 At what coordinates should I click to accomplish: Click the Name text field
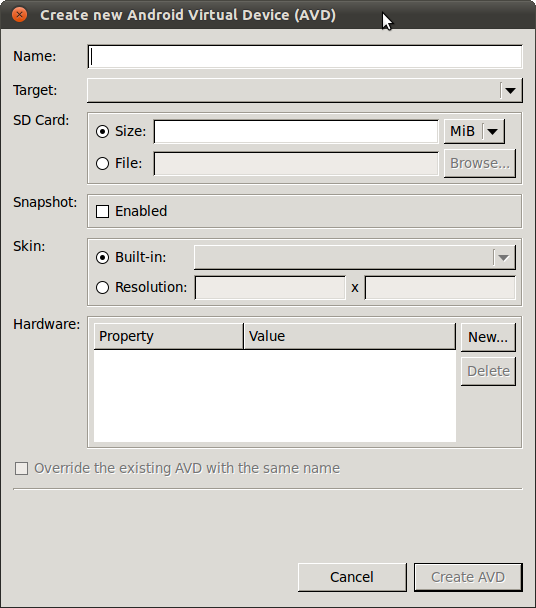305,57
